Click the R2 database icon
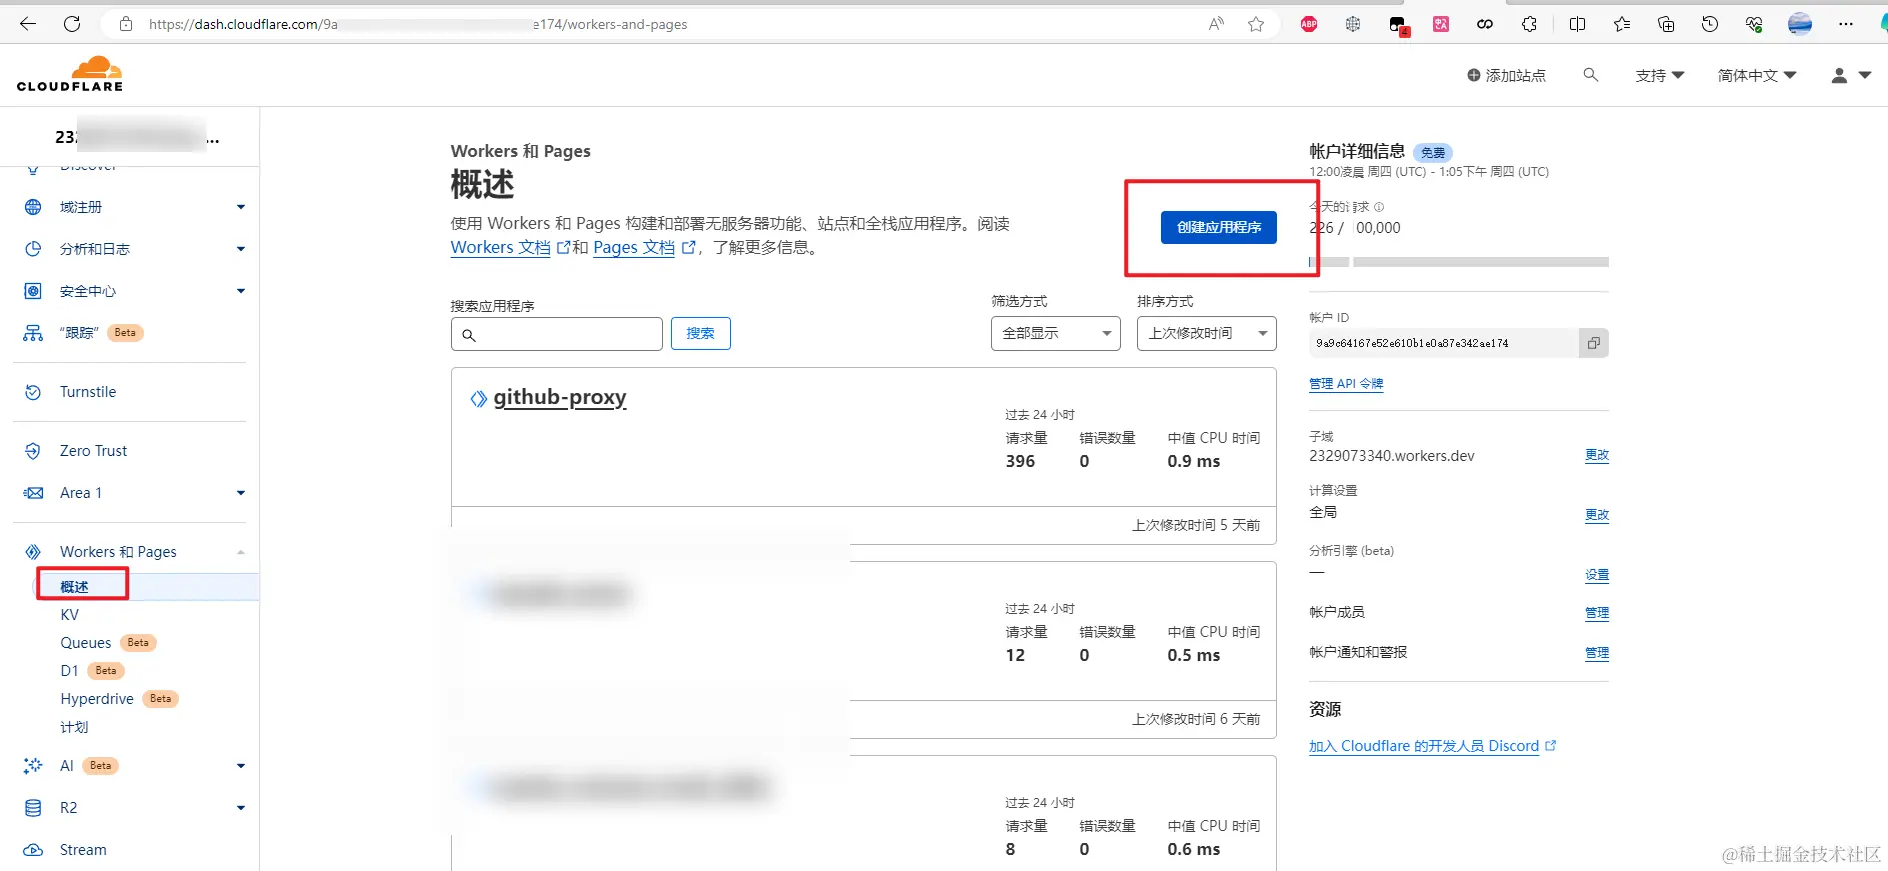 (33, 808)
